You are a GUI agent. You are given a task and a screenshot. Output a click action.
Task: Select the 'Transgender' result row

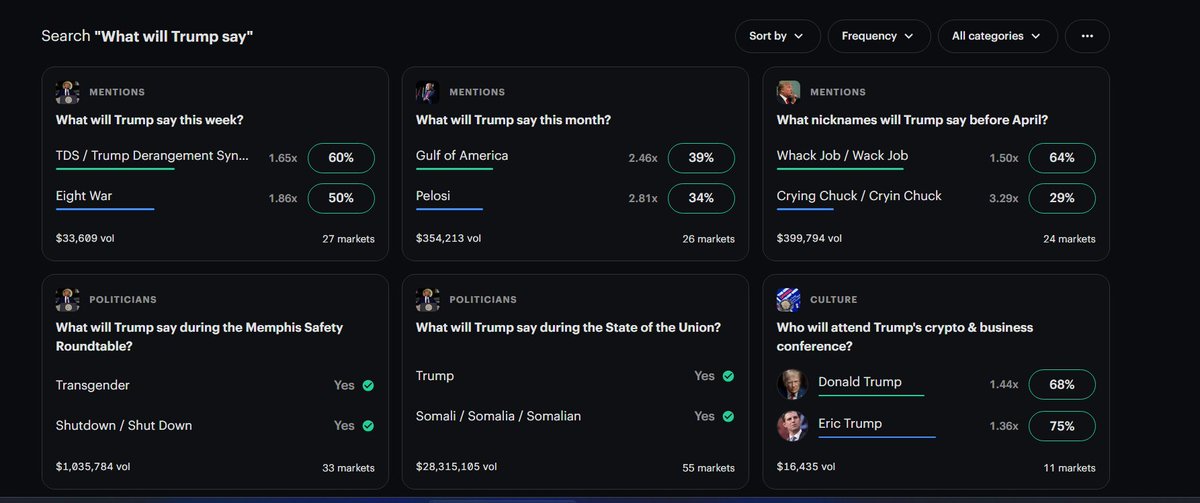tap(215, 385)
